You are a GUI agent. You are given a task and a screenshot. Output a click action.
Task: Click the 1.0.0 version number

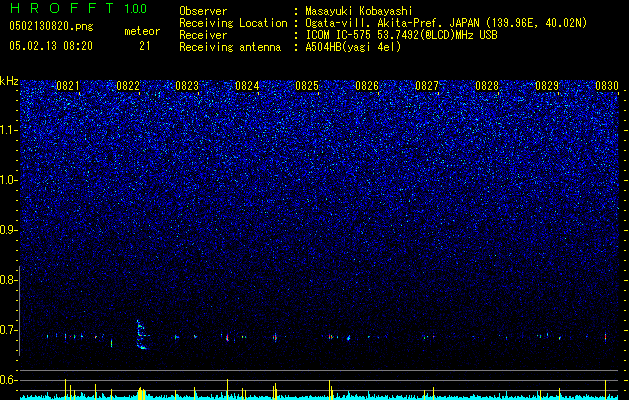136,8
